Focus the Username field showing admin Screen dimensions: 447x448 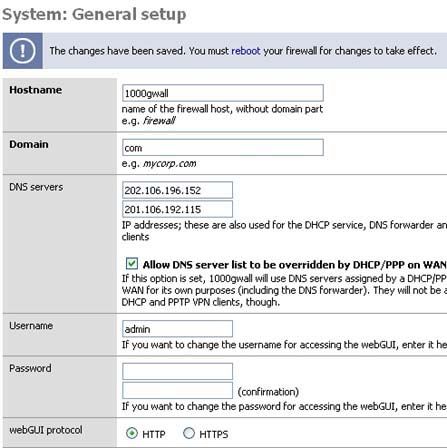pyautogui.click(x=177, y=329)
